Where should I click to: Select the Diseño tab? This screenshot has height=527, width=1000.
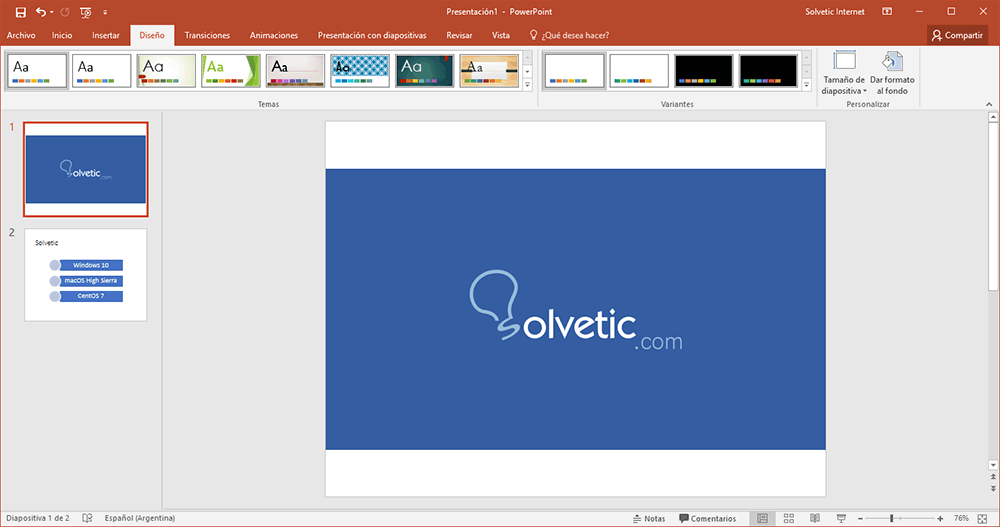point(152,35)
